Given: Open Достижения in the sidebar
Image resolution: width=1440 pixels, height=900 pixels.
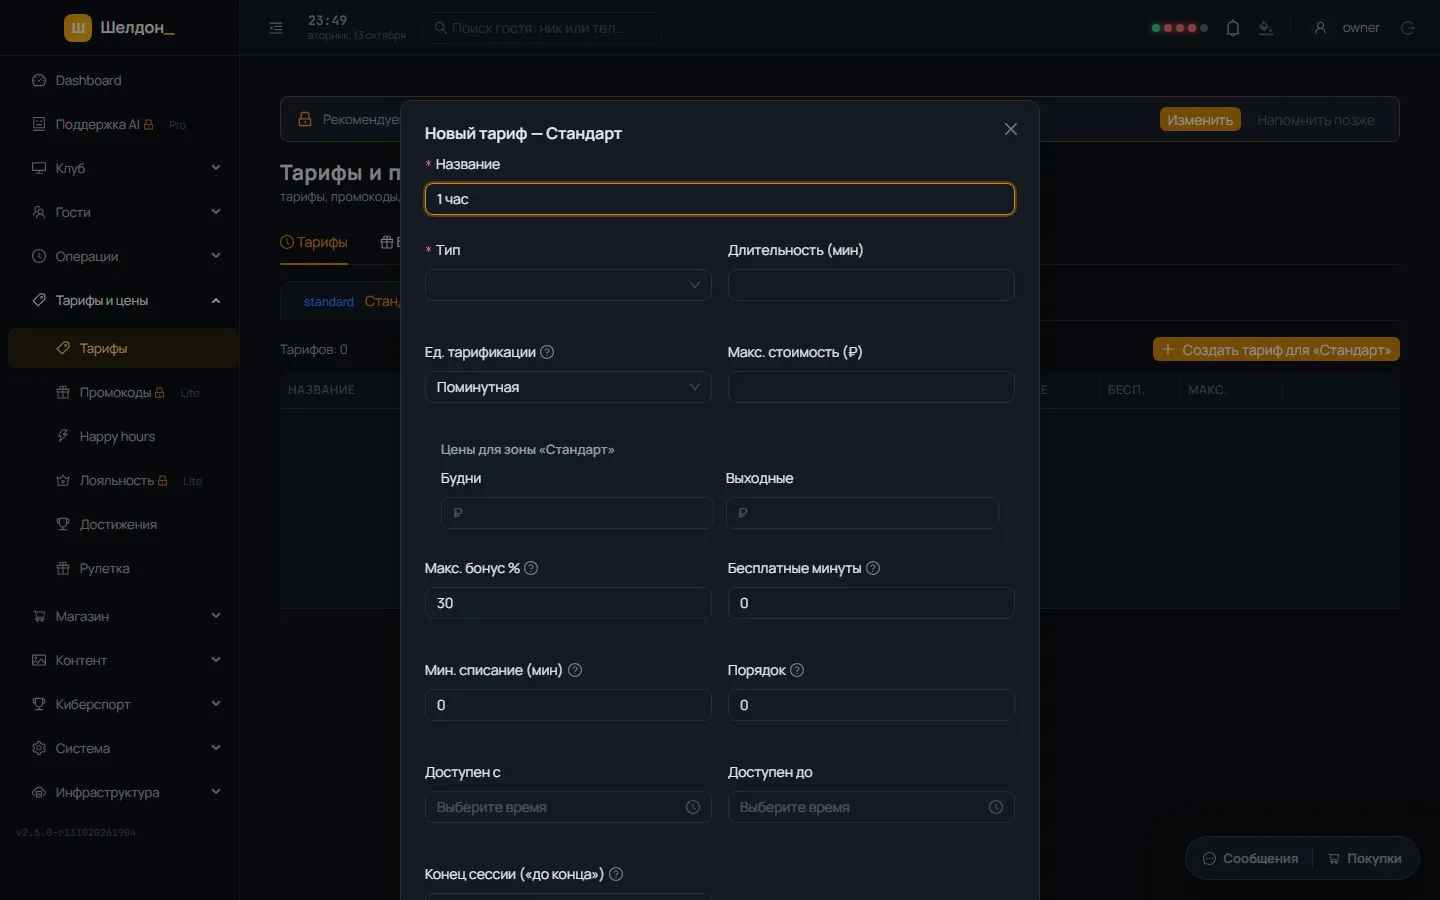Looking at the screenshot, I should 123,524.
